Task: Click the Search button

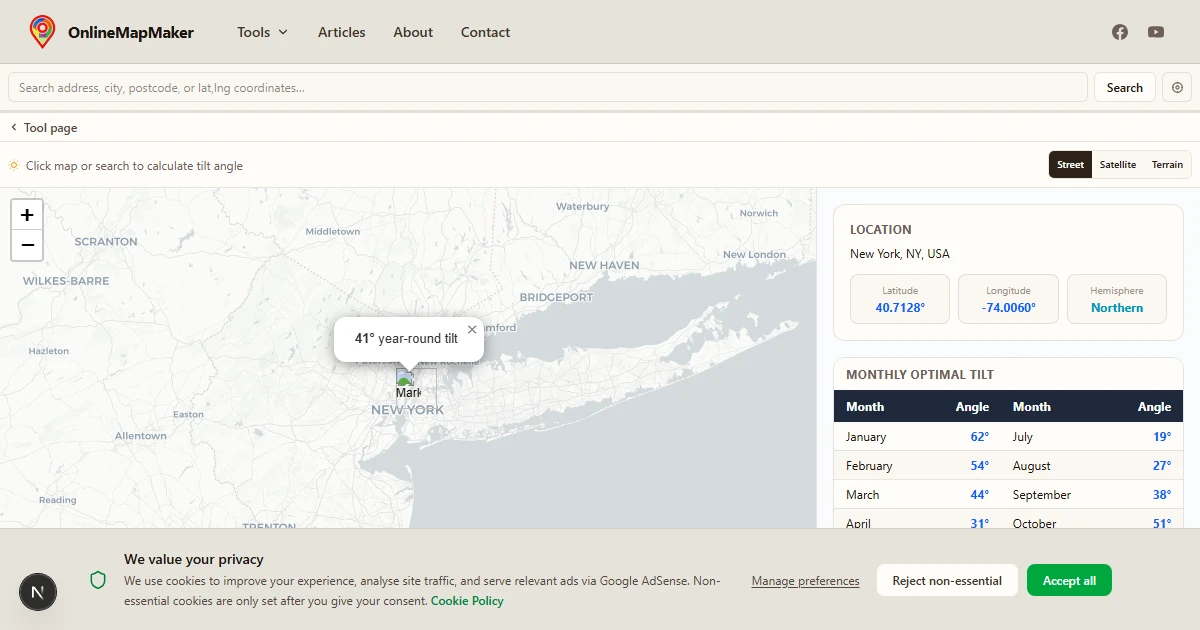Action: coord(1125,88)
